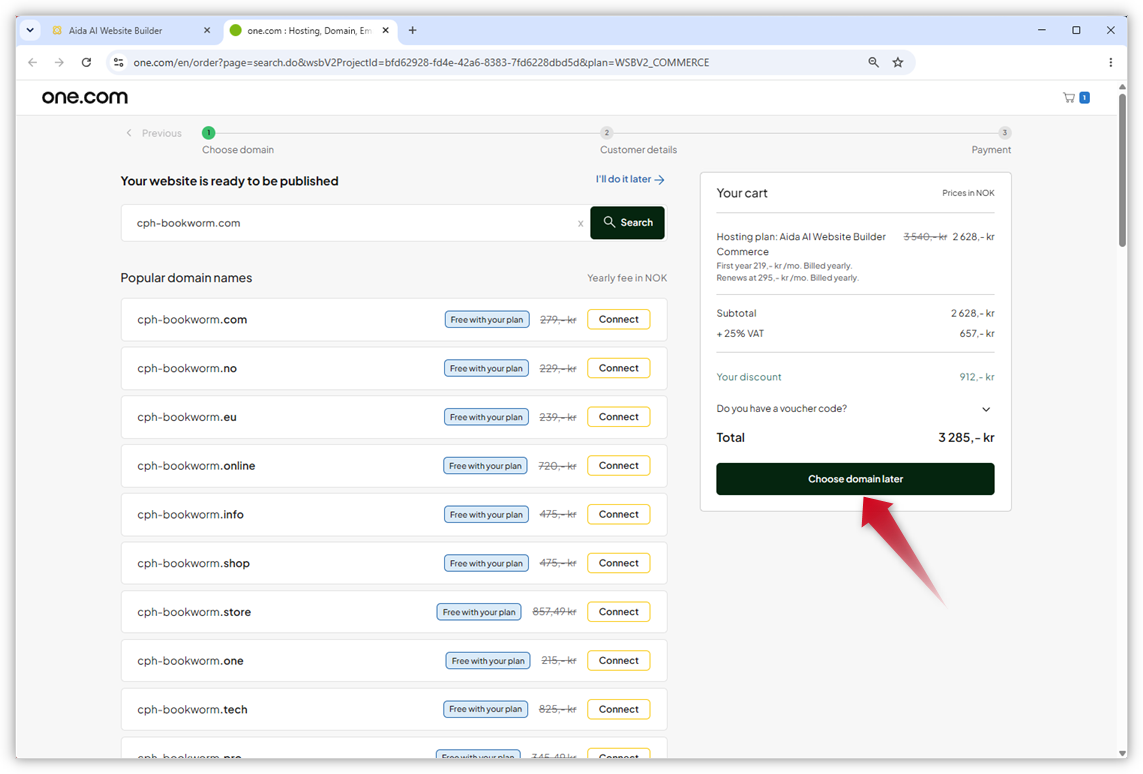This screenshot has width=1143, height=774.
Task: Clear the domain search field with x
Action: point(580,224)
